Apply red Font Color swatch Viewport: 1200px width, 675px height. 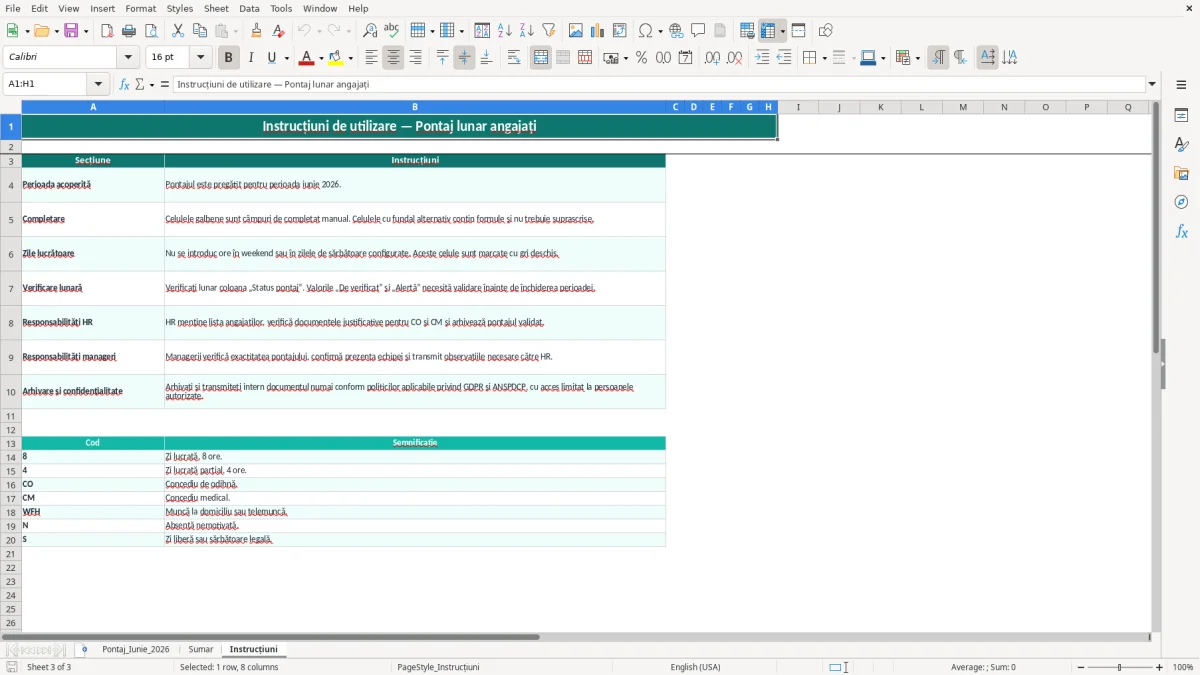pos(307,58)
